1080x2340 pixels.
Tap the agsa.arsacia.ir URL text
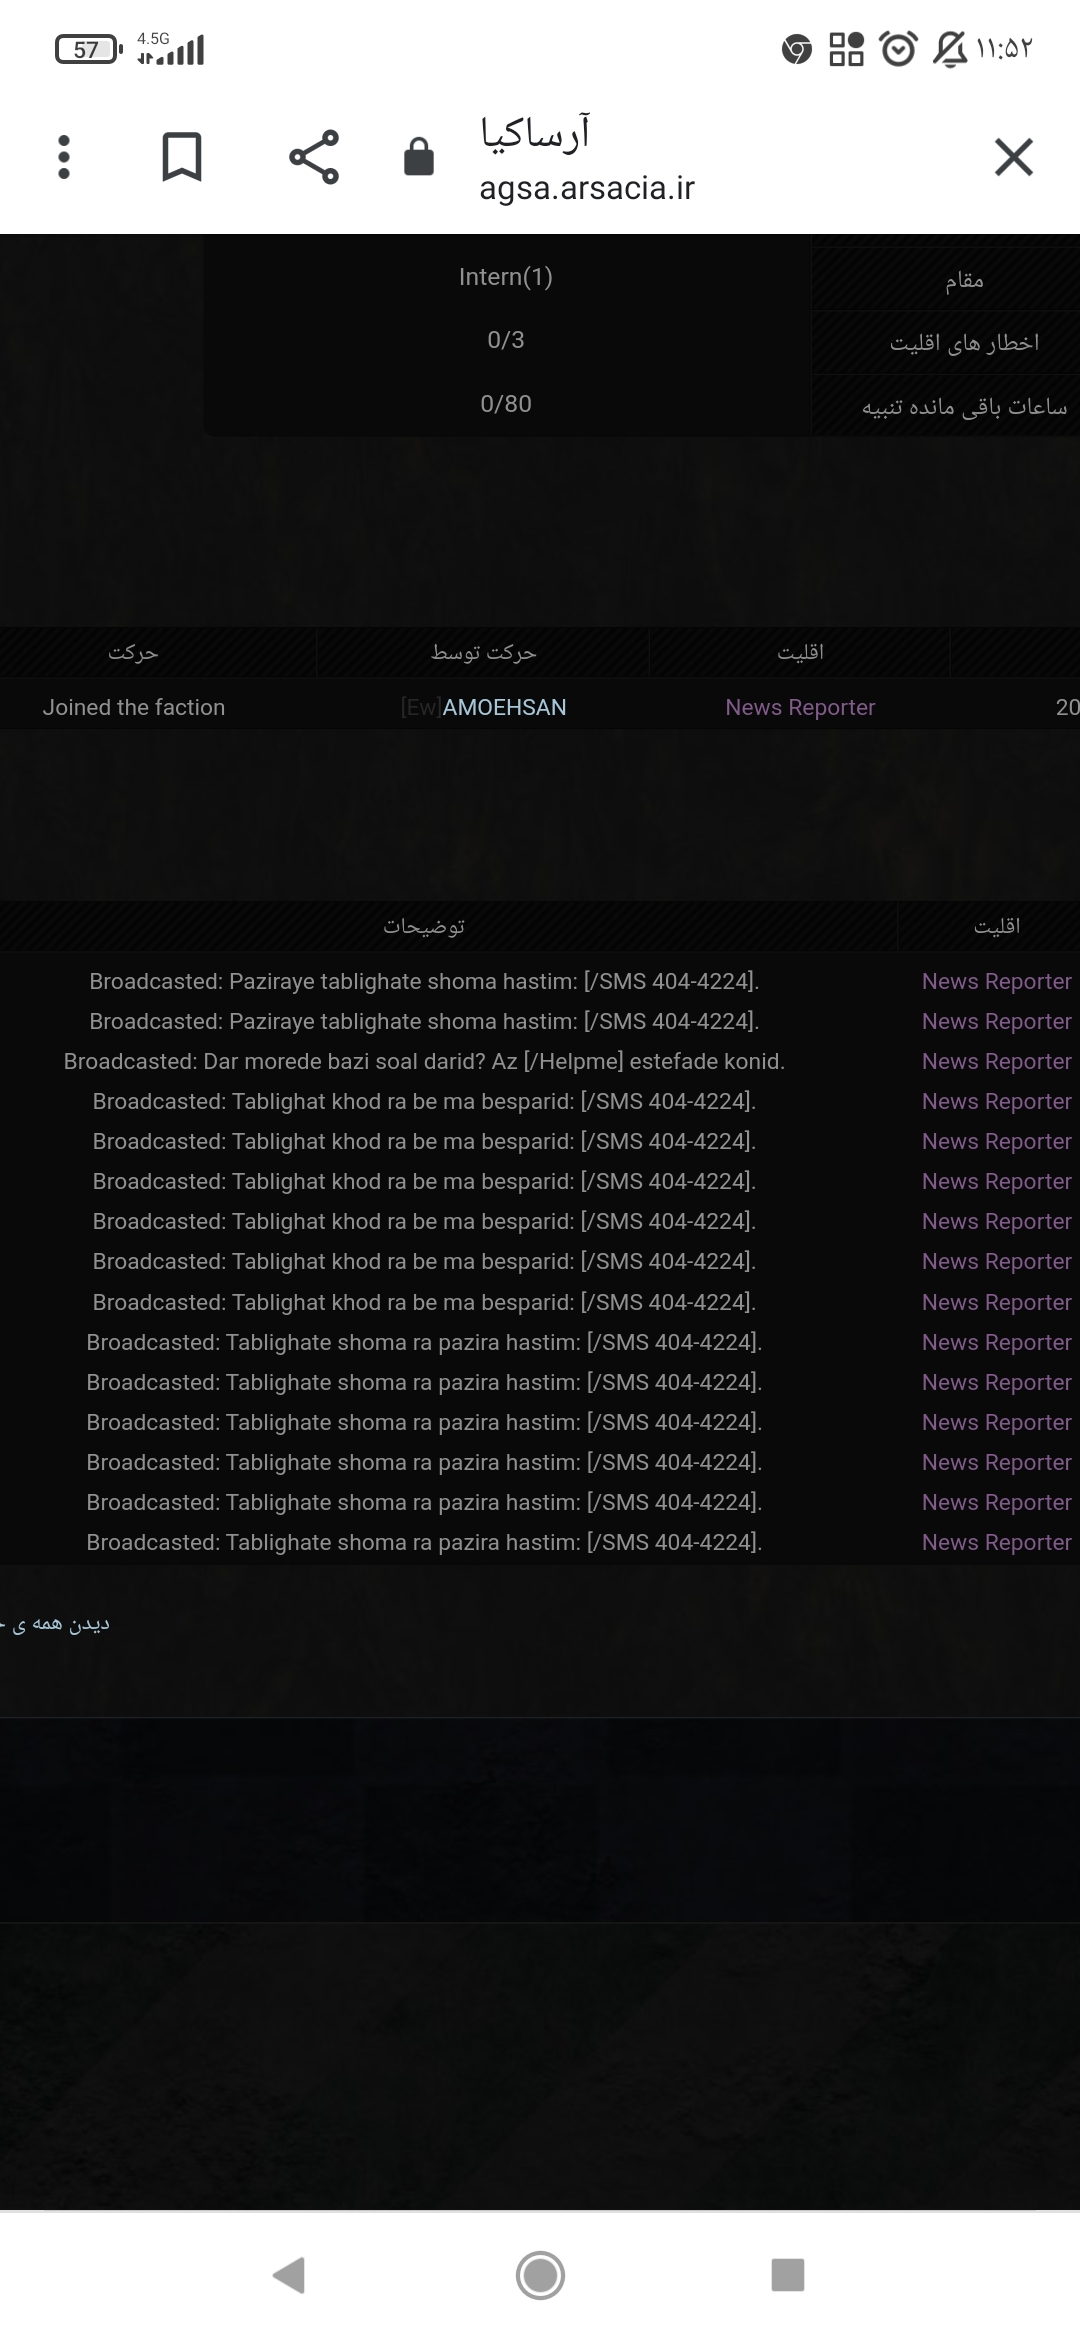pos(586,188)
